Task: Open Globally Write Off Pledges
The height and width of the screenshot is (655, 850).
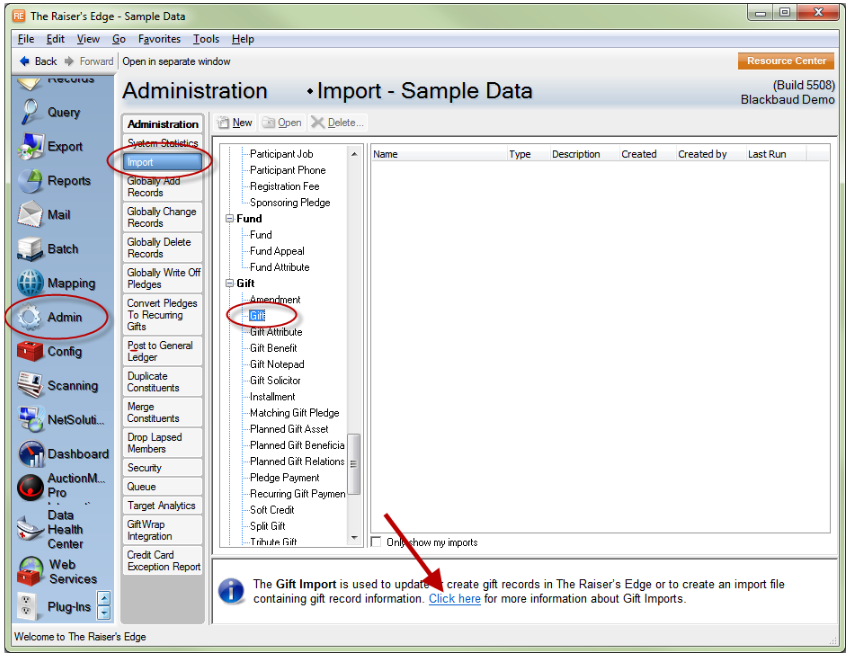Action: [x=163, y=278]
